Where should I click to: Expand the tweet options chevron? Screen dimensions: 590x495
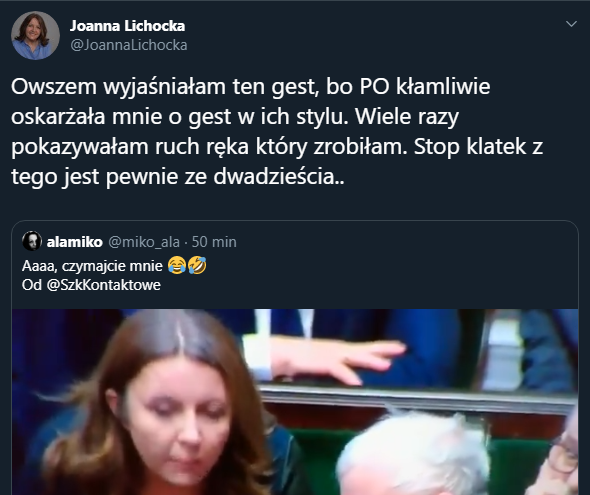coord(571,24)
